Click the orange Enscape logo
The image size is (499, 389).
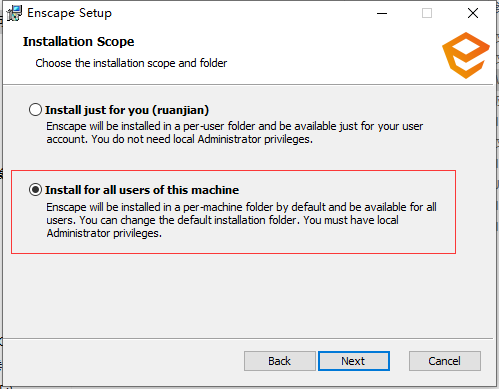[466, 55]
